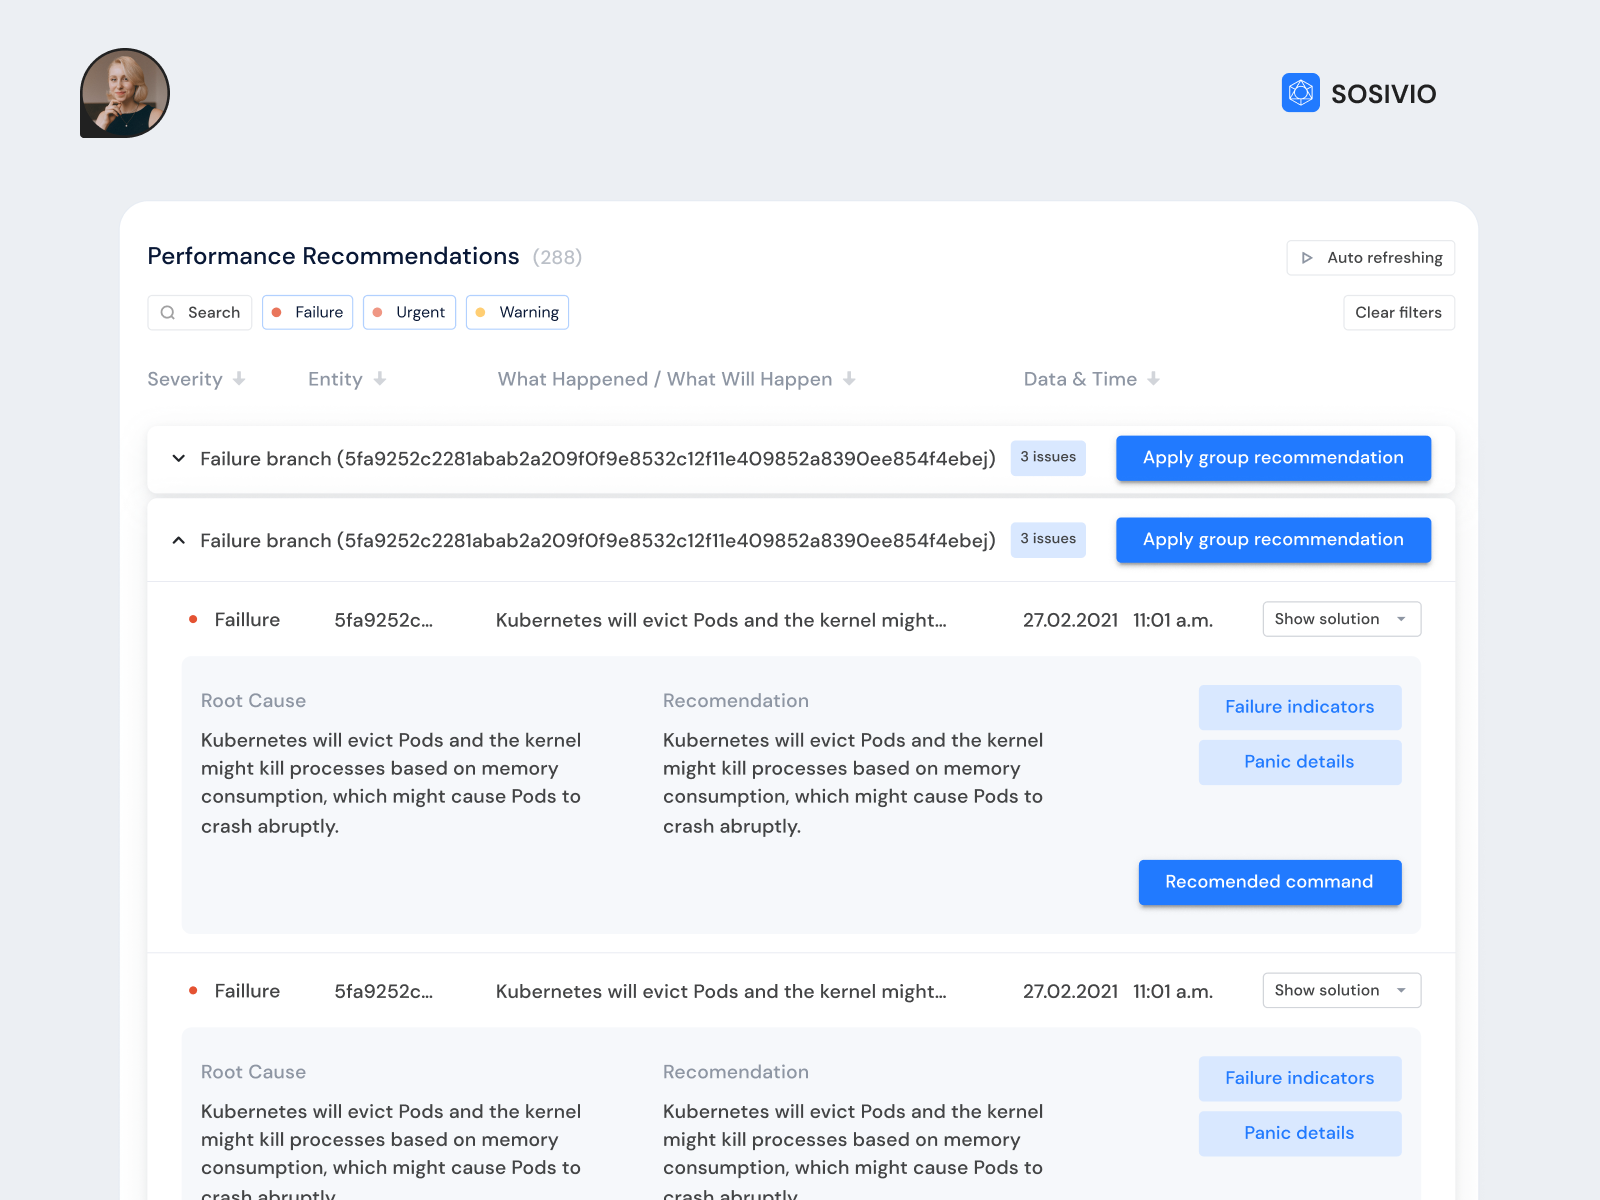Viewport: 1600px width, 1200px height.
Task: Apply group recommendation for second Failure branch
Action: coord(1273,540)
